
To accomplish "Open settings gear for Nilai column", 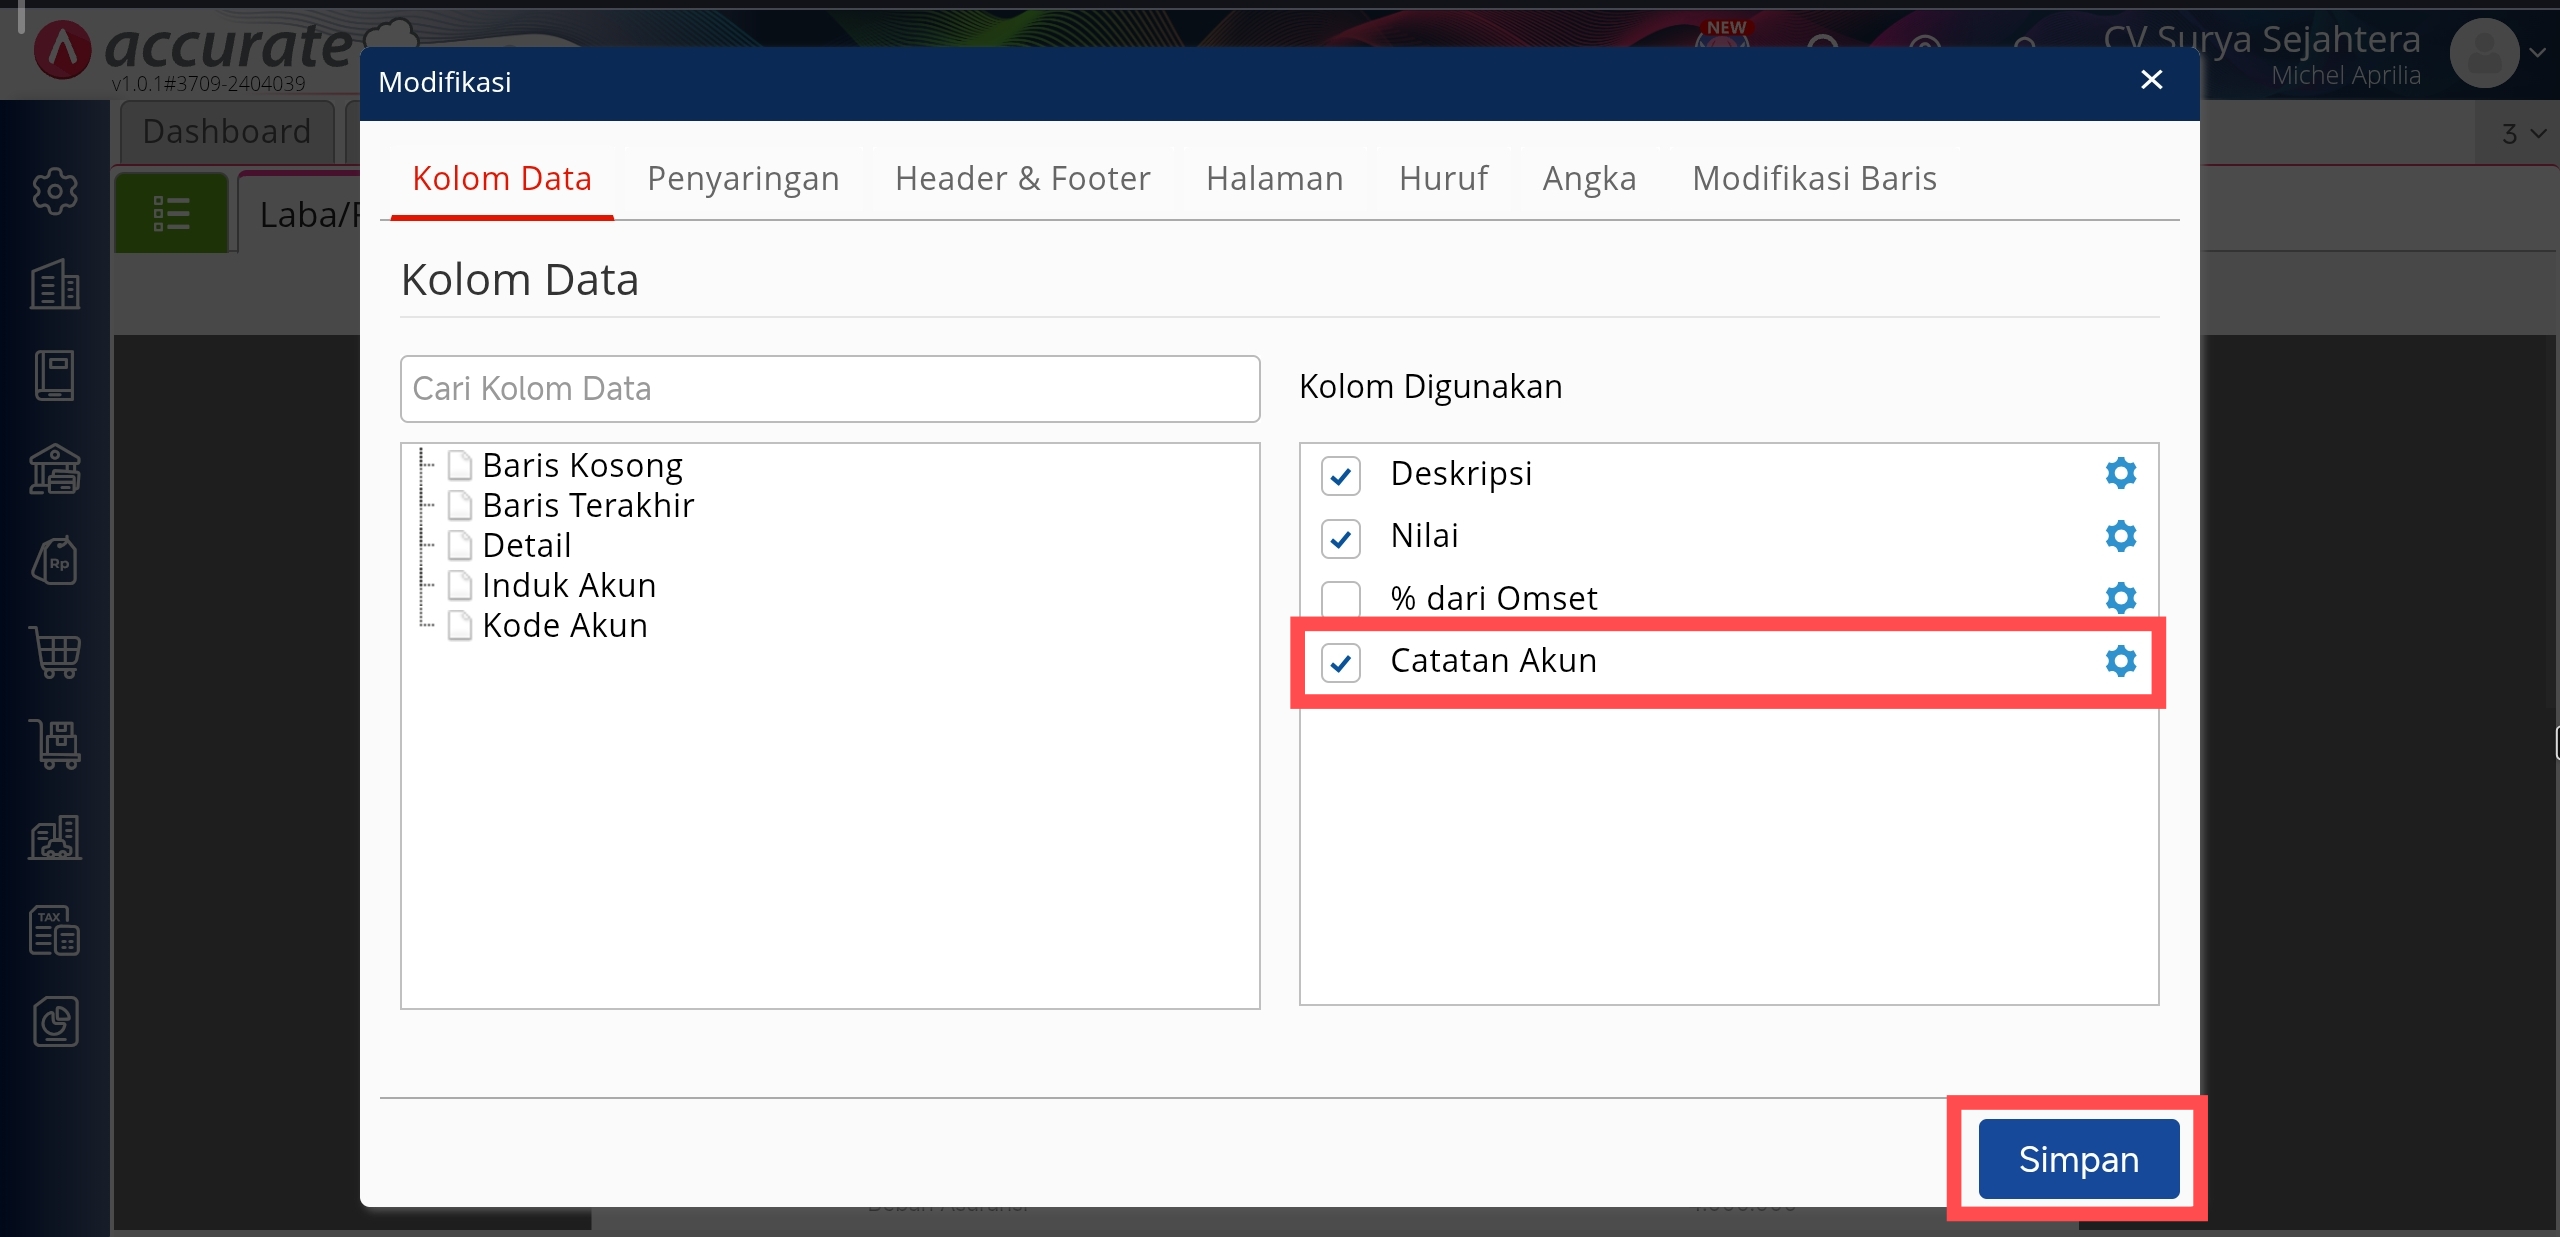I will pyautogui.click(x=2120, y=536).
